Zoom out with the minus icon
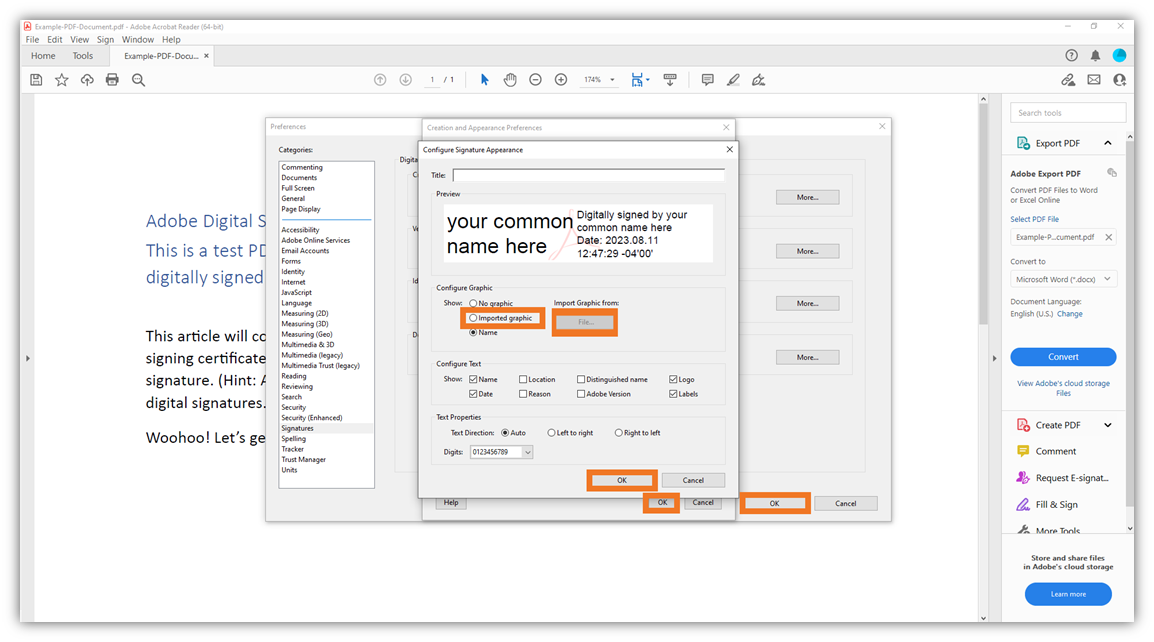 [x=536, y=80]
